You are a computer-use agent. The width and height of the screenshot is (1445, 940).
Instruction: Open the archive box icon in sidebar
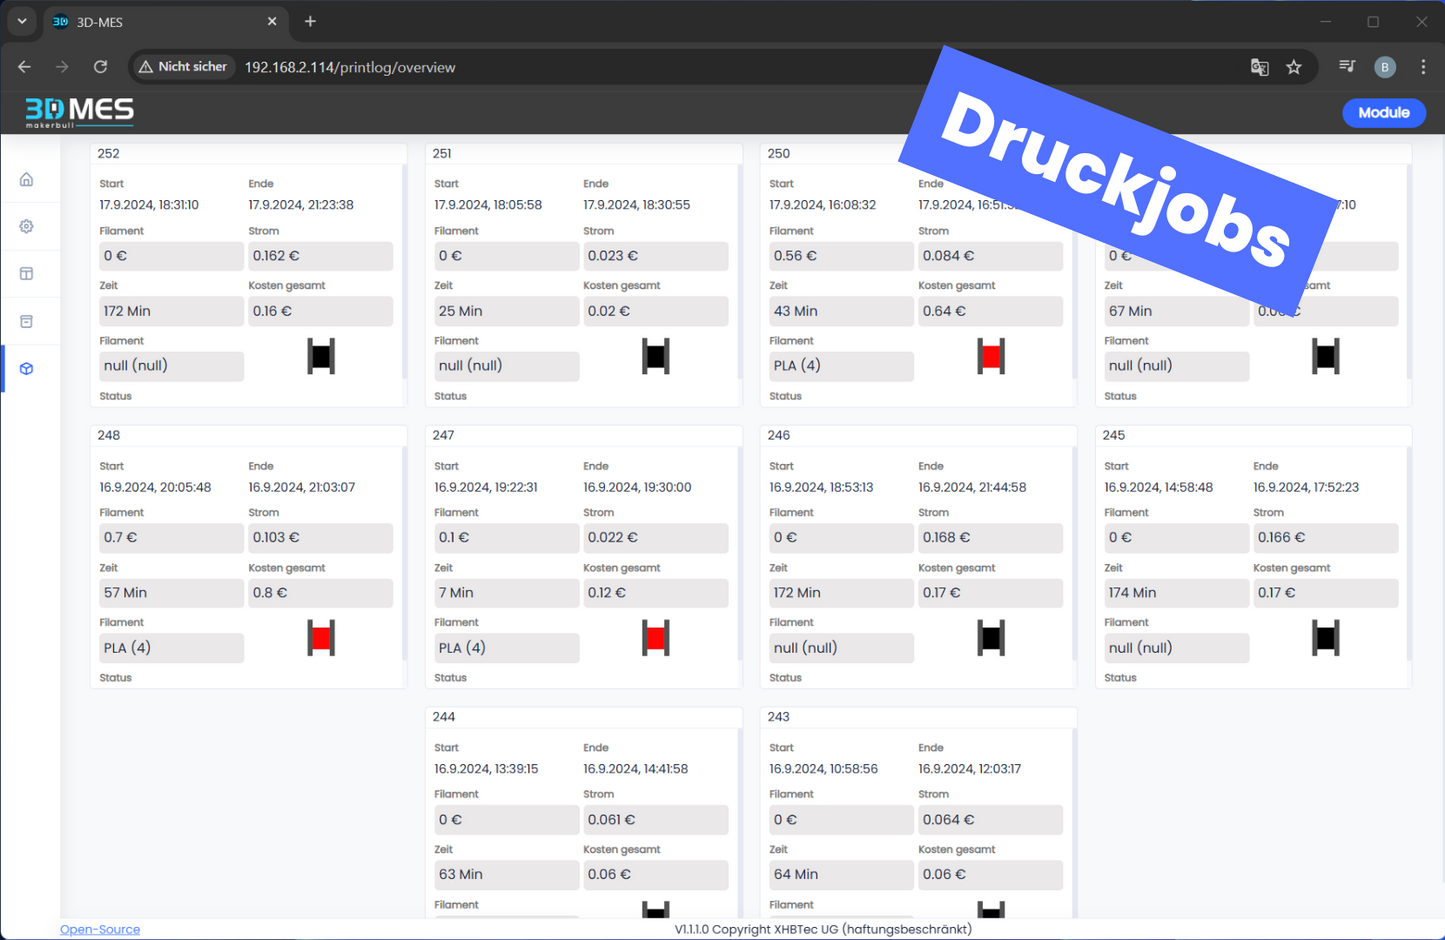(x=27, y=321)
